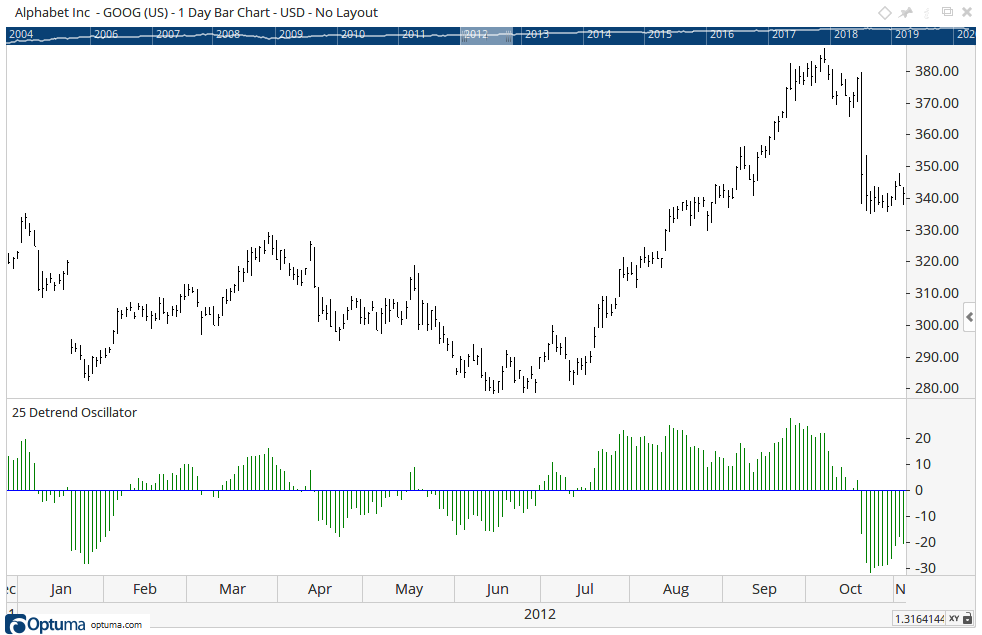This screenshot has height=635, width=982.
Task: Open chart info via the 'i' icon
Action: [x=927, y=13]
